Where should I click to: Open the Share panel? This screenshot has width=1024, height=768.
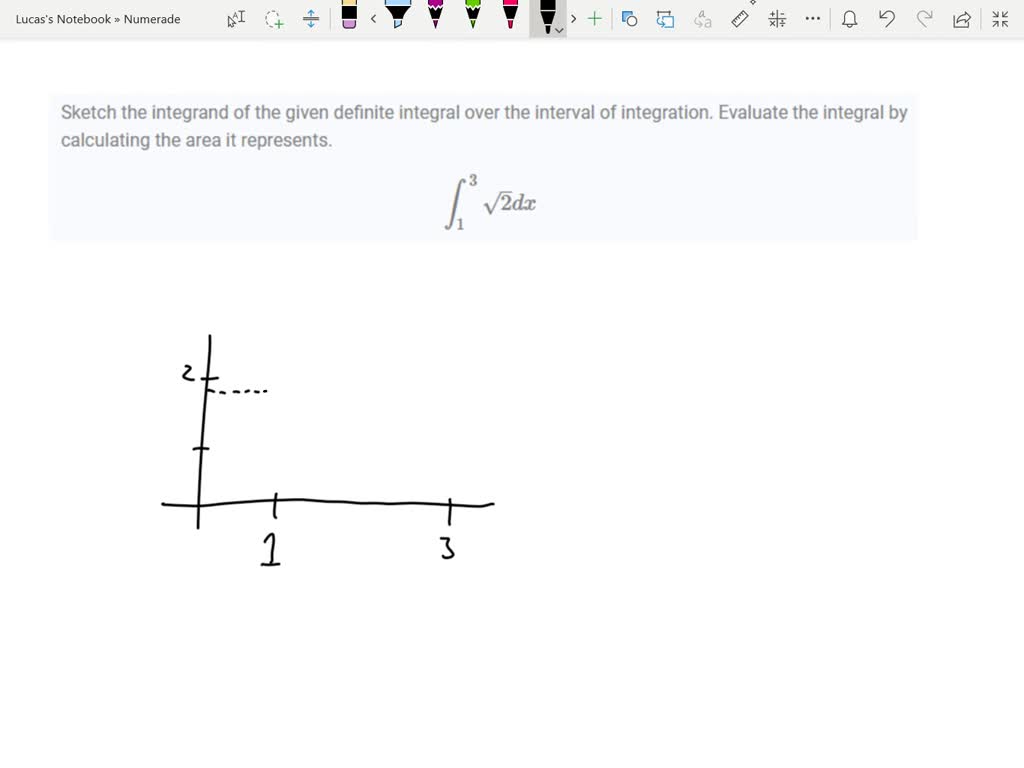tap(963, 18)
